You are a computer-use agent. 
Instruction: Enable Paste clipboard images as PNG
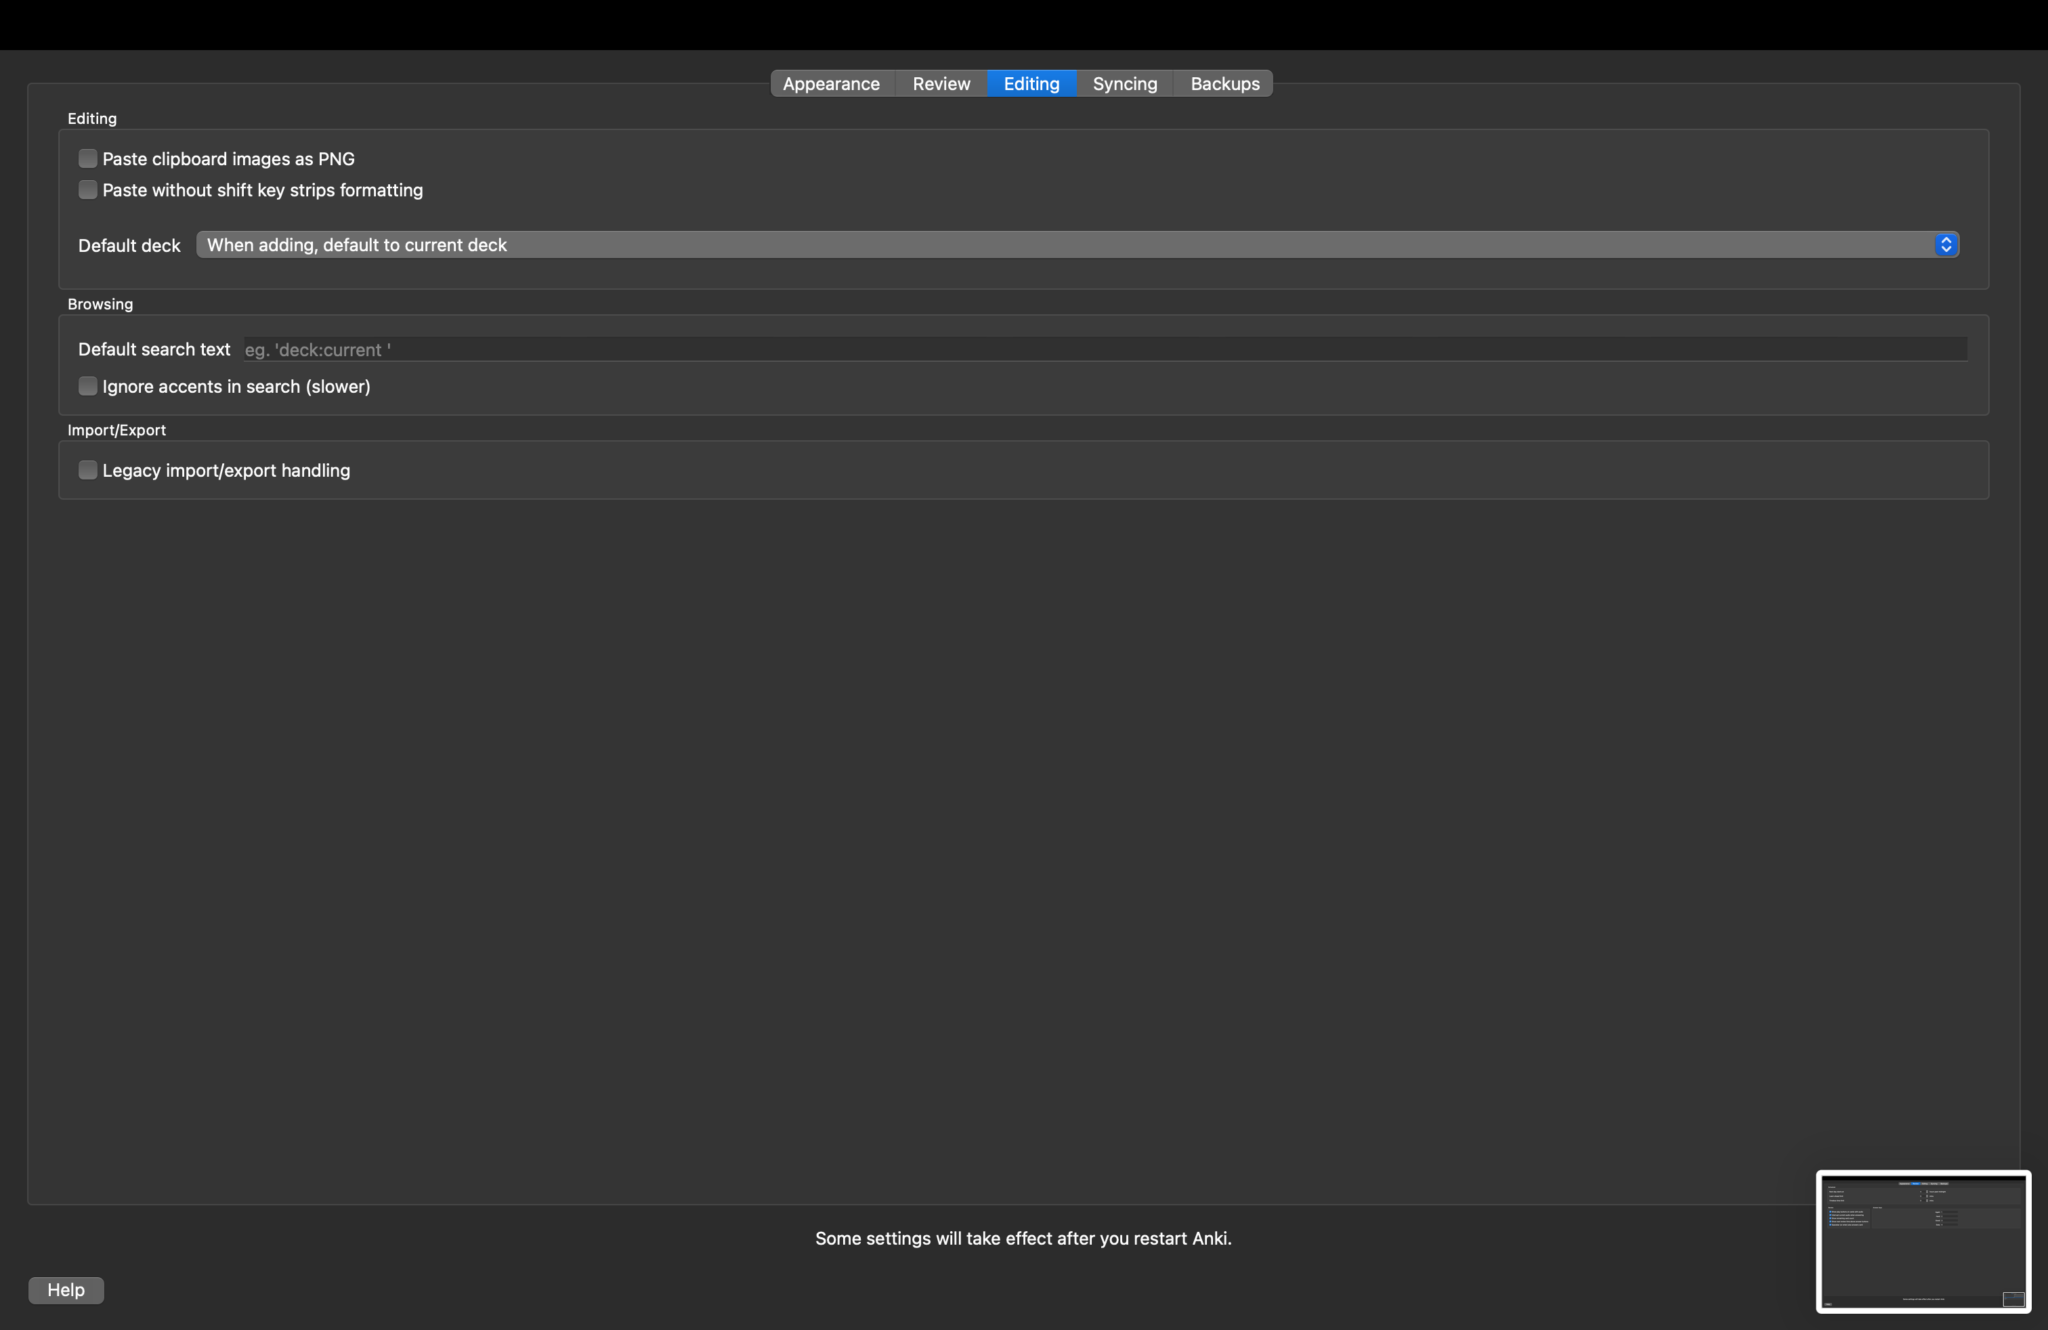click(x=88, y=159)
